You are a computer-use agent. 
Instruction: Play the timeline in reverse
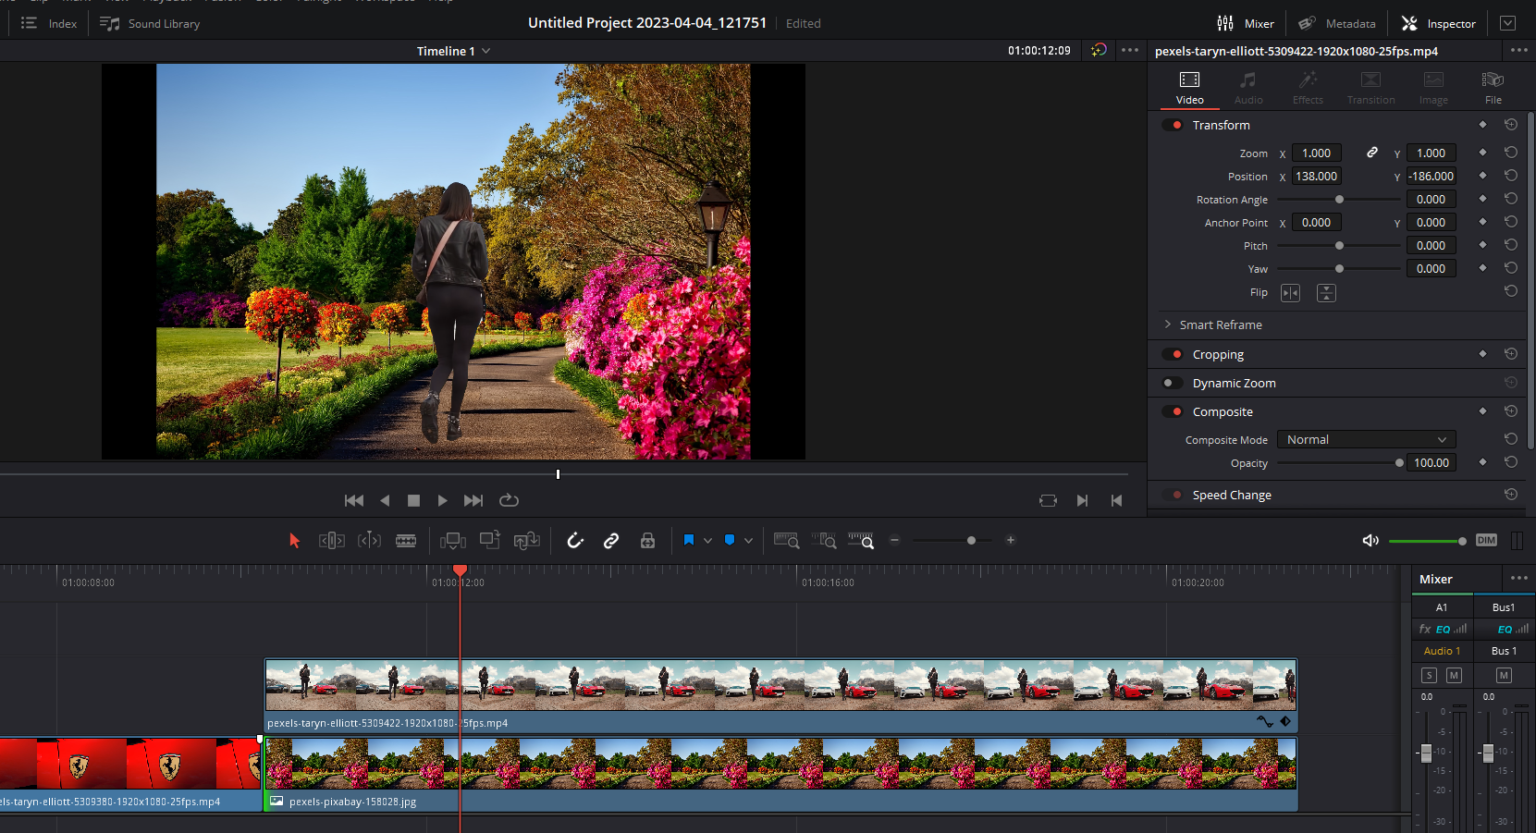pyautogui.click(x=385, y=500)
